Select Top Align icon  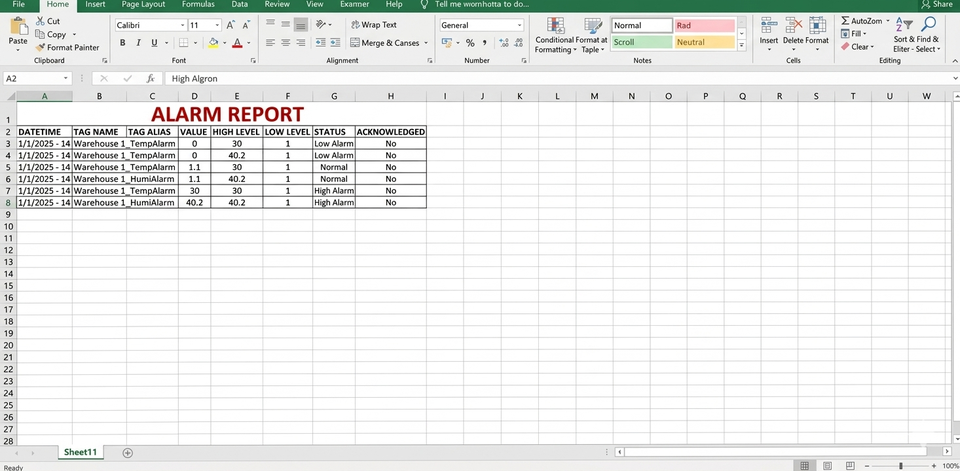coord(270,24)
